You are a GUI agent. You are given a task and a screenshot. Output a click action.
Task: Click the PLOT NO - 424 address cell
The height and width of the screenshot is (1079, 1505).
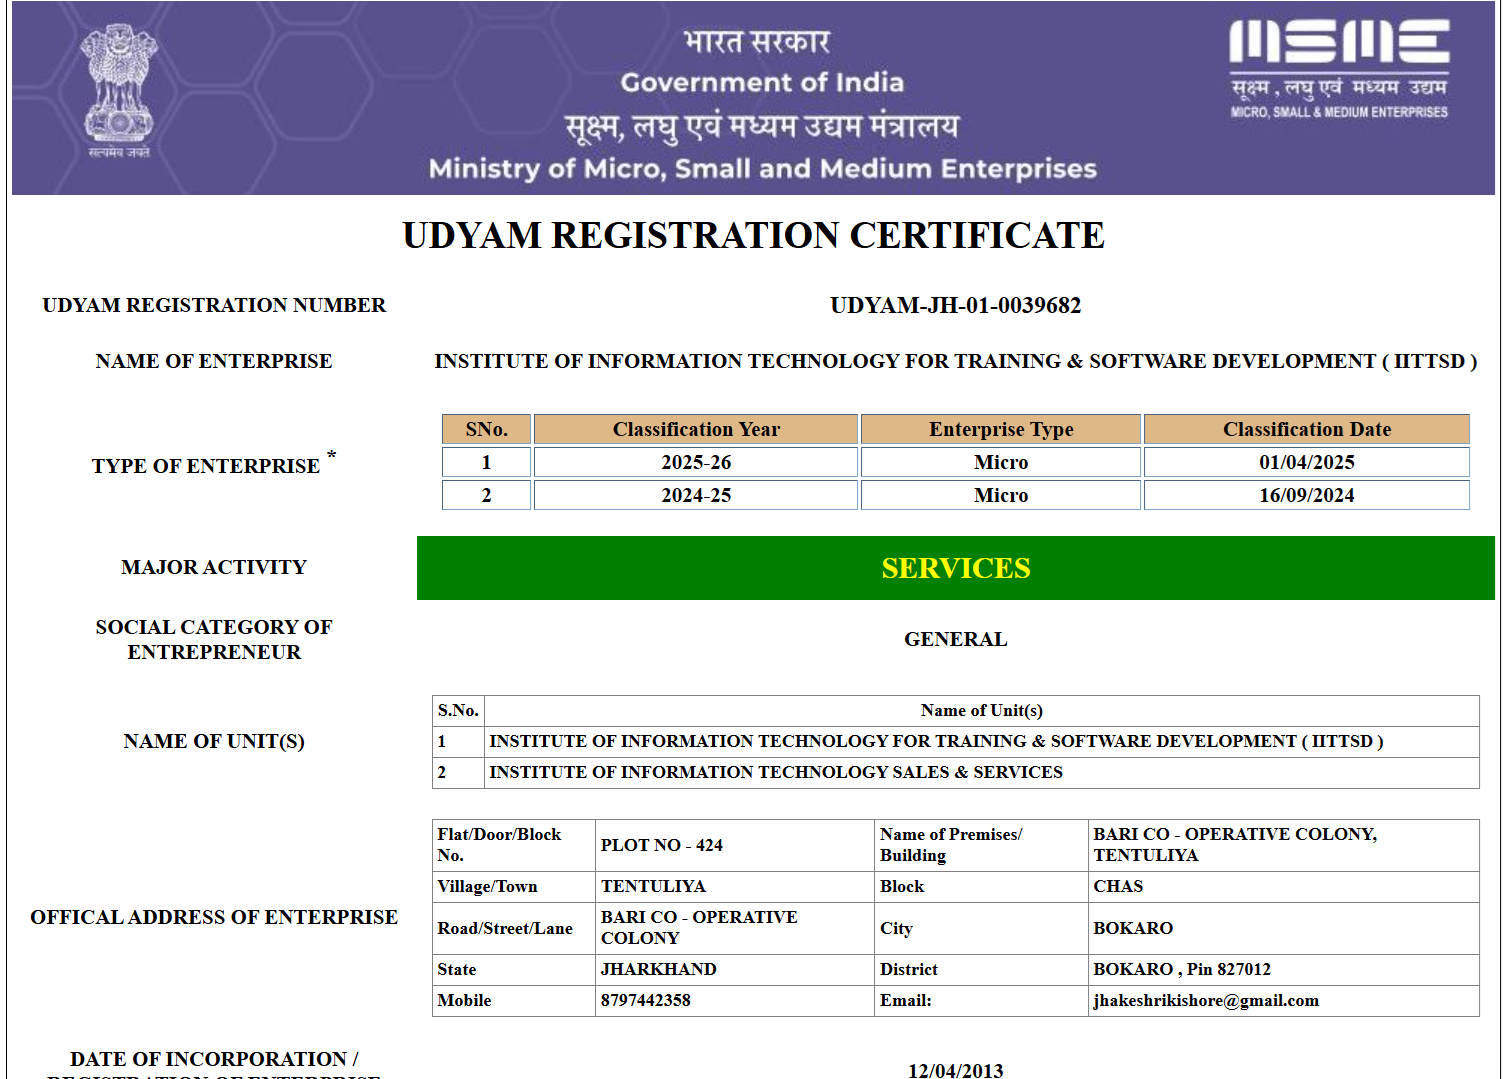coord(661,846)
